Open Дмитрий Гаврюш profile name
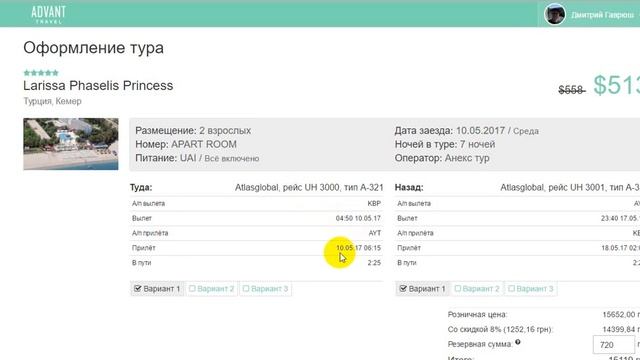 click(602, 15)
